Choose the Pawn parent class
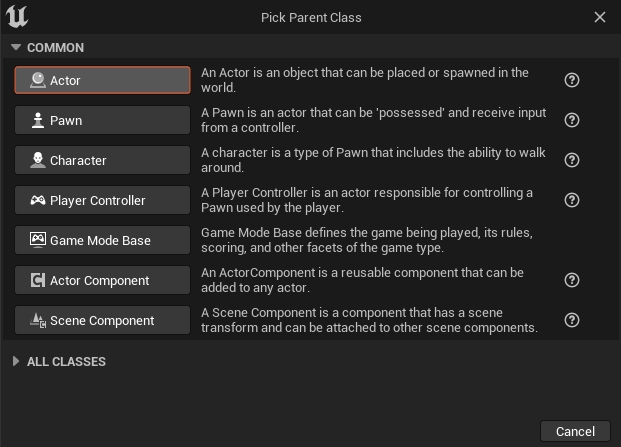Image resolution: width=621 pixels, height=447 pixels. [102, 120]
